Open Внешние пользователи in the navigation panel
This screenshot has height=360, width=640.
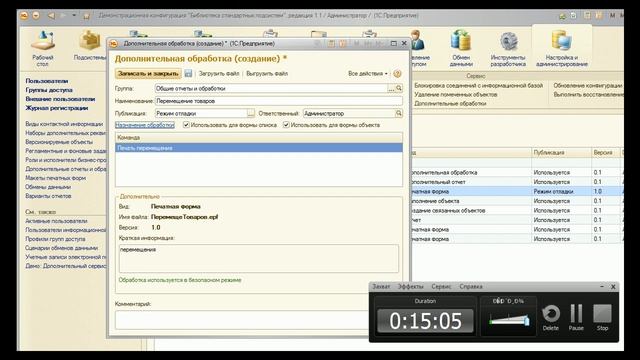60,99
